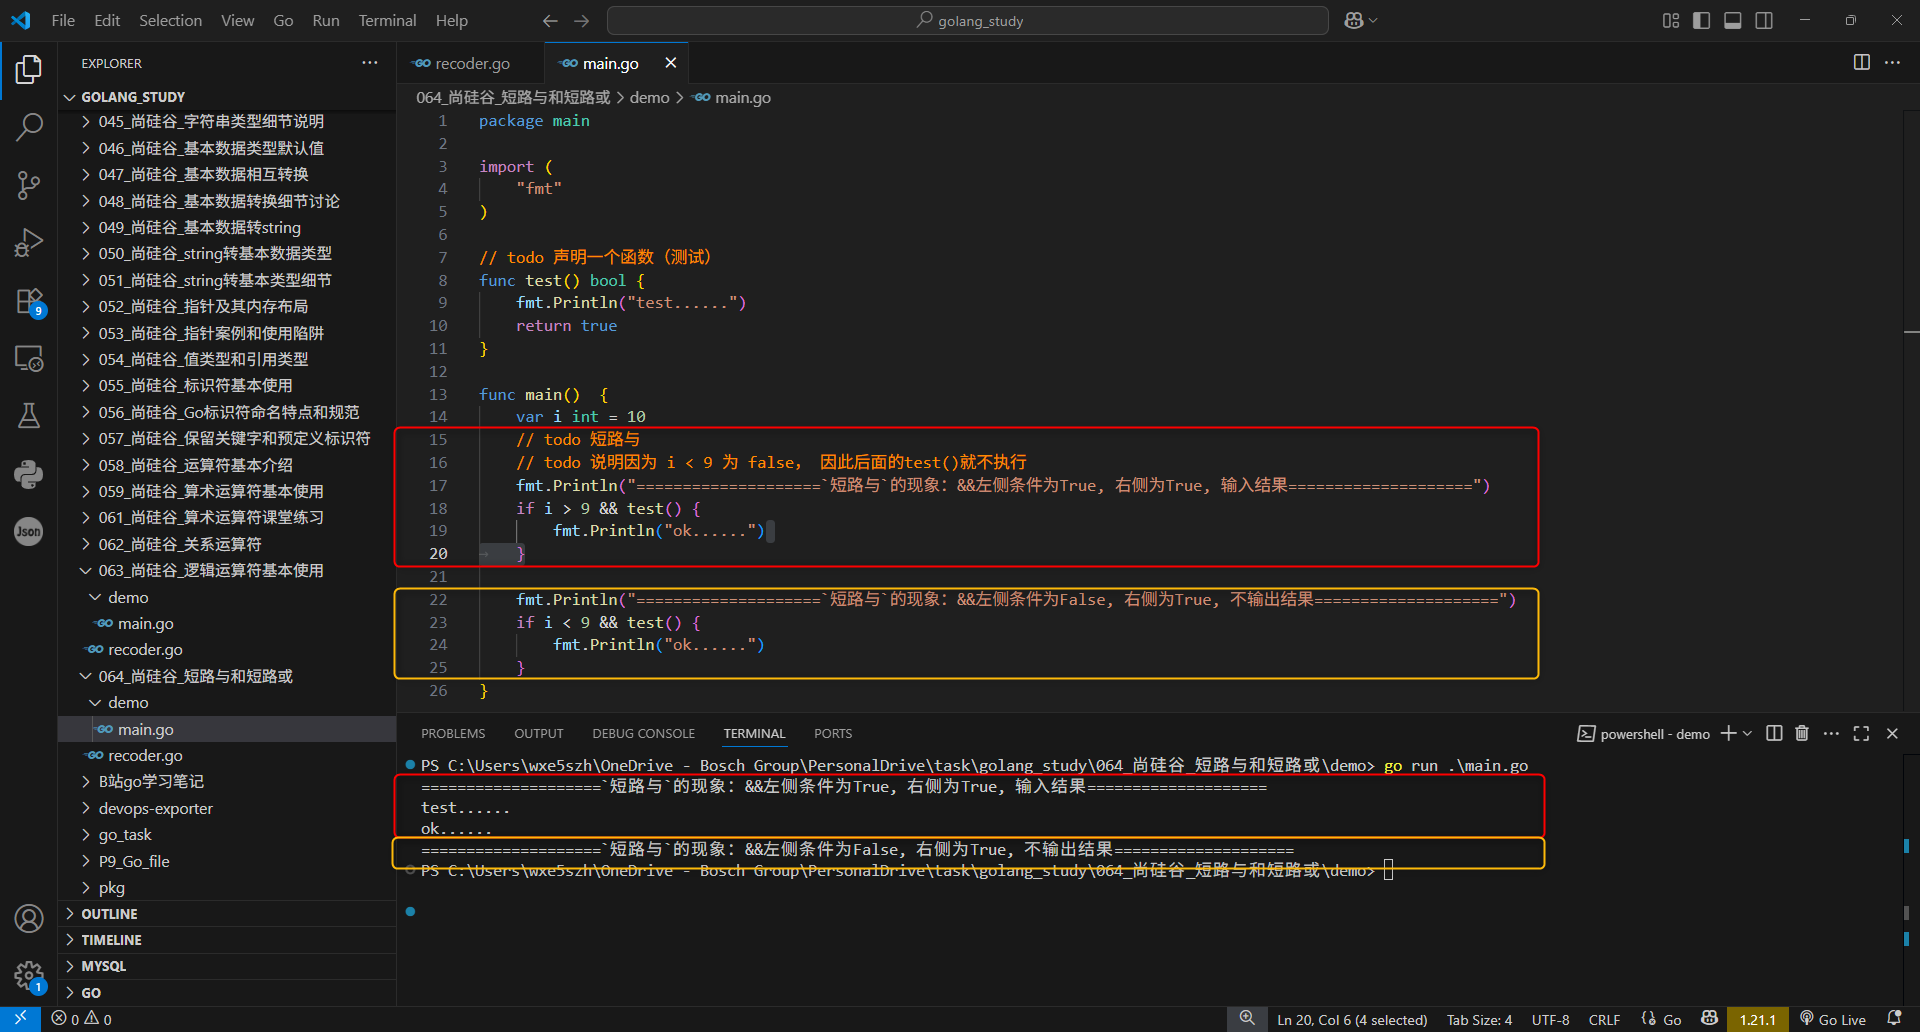Kill terminal with trash icon
This screenshot has width=1920, height=1032.
coord(1802,734)
